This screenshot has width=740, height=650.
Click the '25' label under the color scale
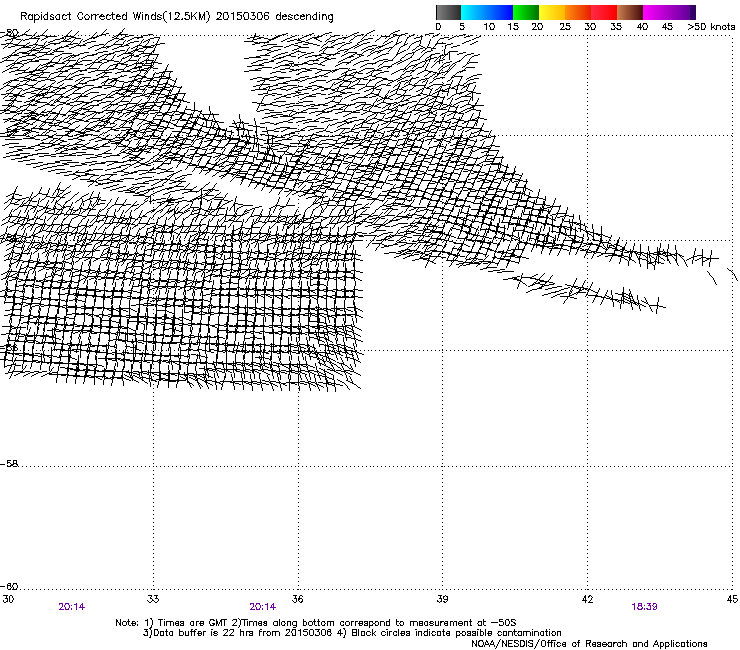point(565,27)
